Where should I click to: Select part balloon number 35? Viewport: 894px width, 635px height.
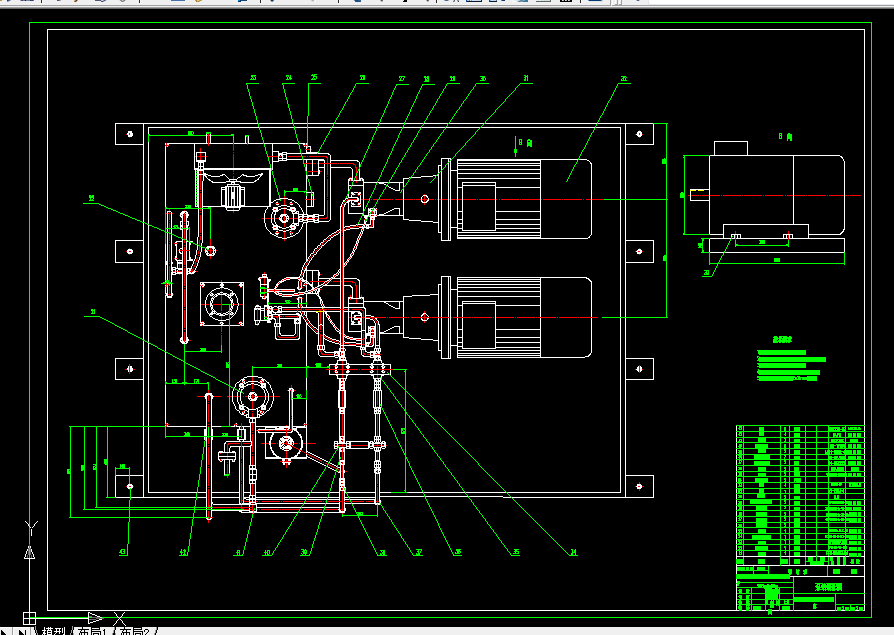(x=516, y=552)
